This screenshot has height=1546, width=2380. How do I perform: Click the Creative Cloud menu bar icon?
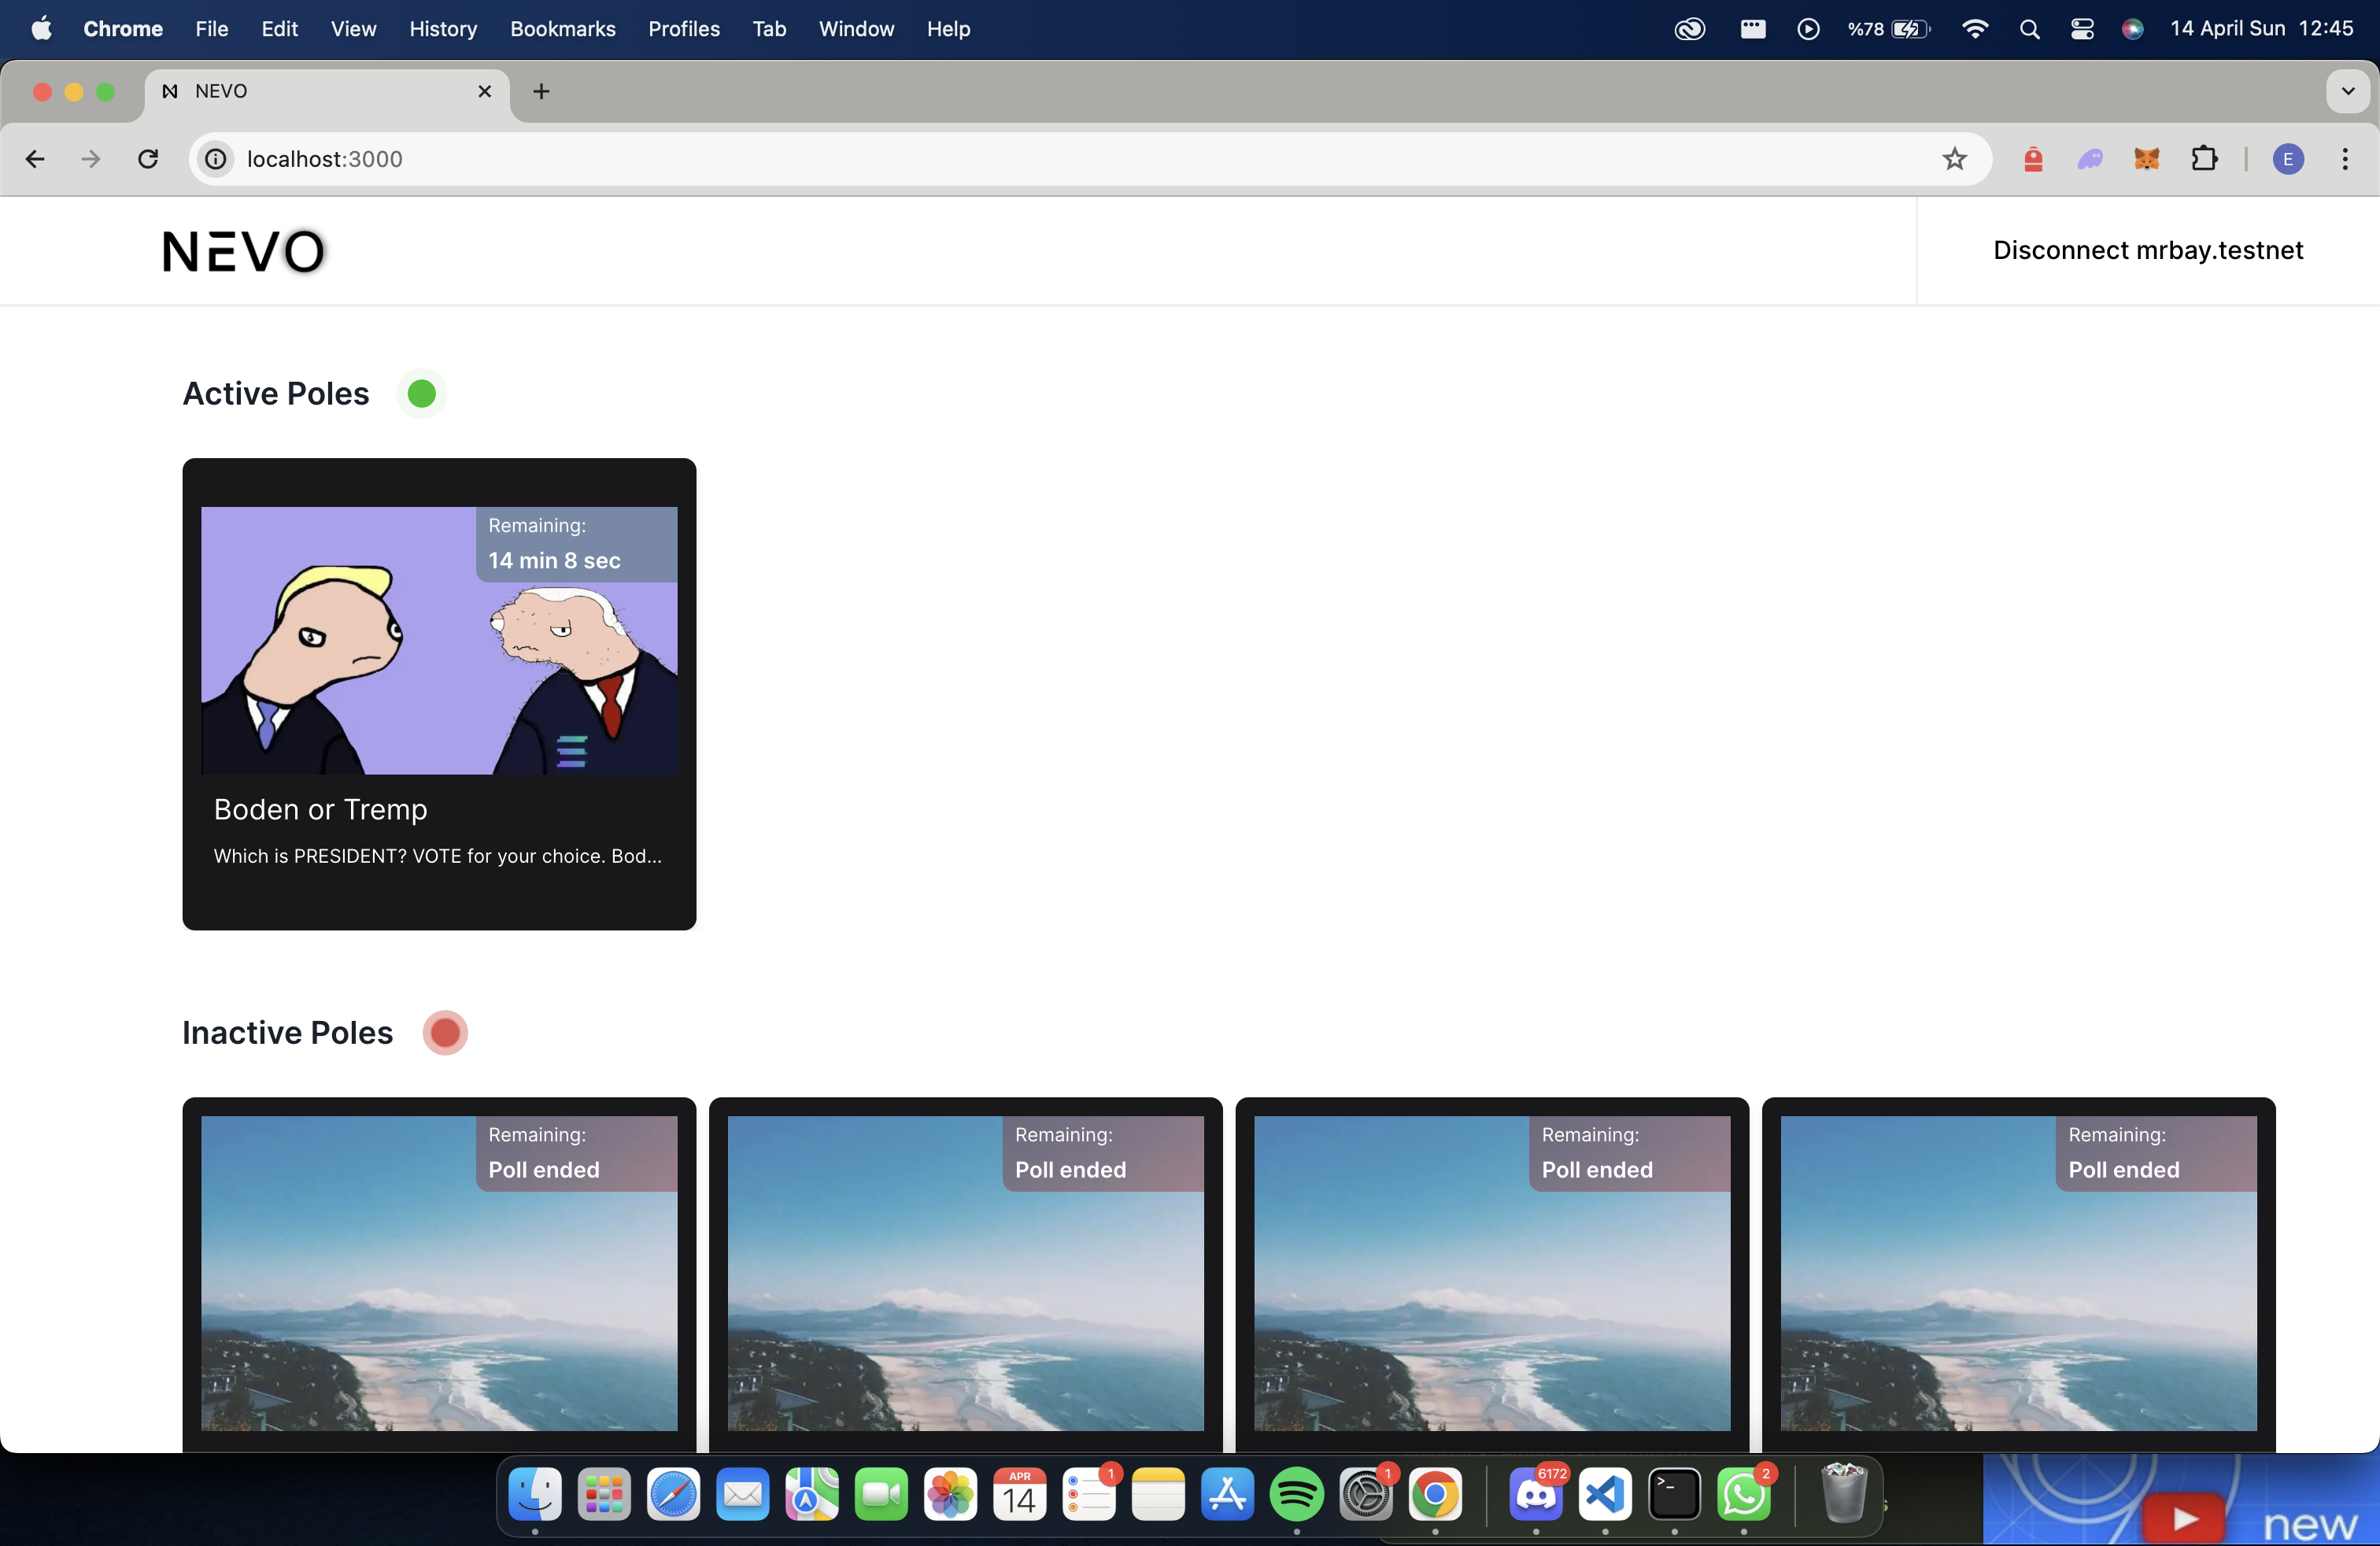[1690, 29]
